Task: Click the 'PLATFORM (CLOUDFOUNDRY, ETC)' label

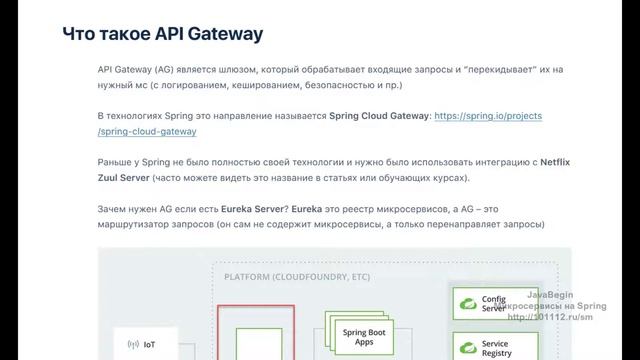Action: pos(297,277)
